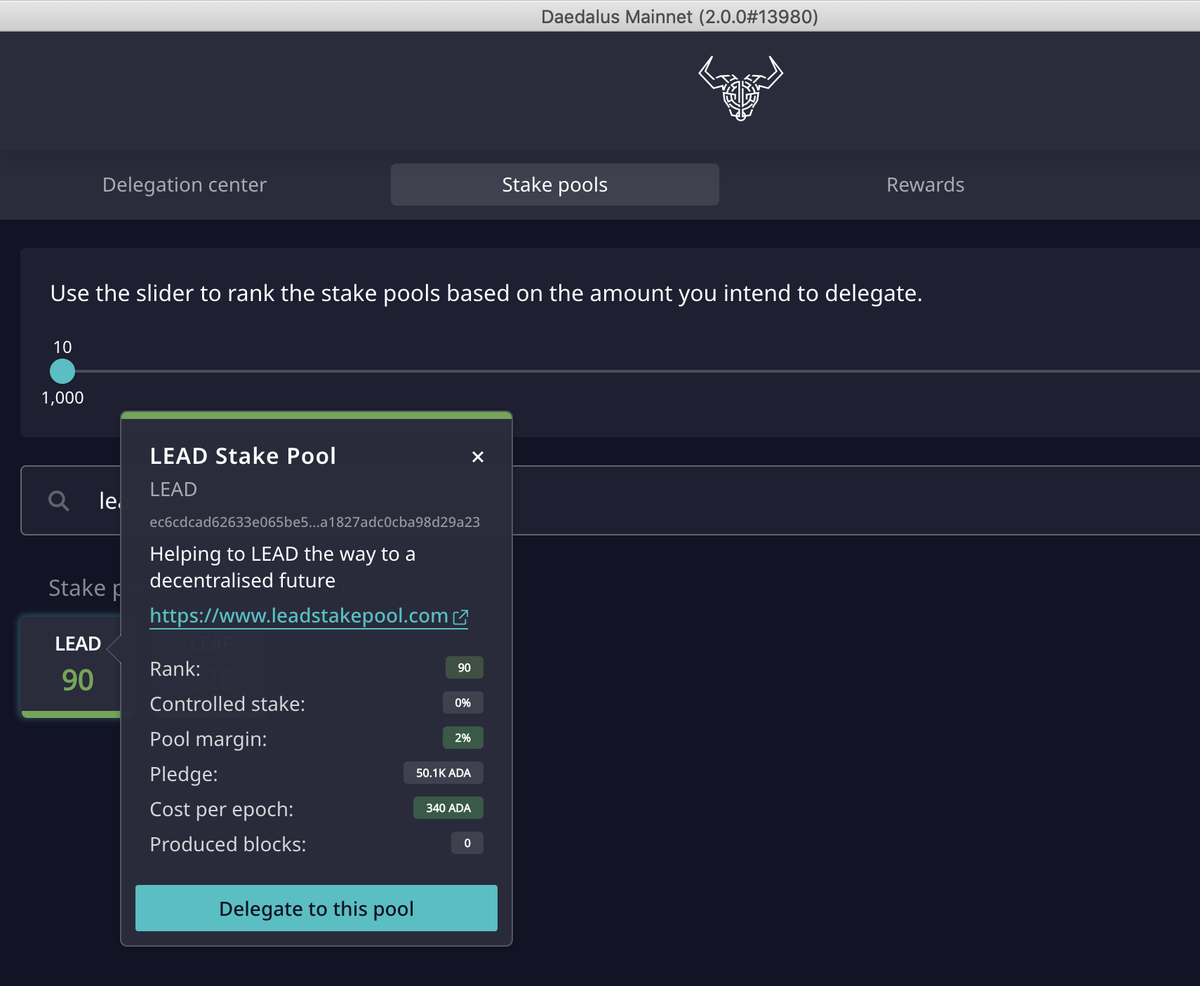
Task: Click Delegate to this pool button
Action: (316, 908)
